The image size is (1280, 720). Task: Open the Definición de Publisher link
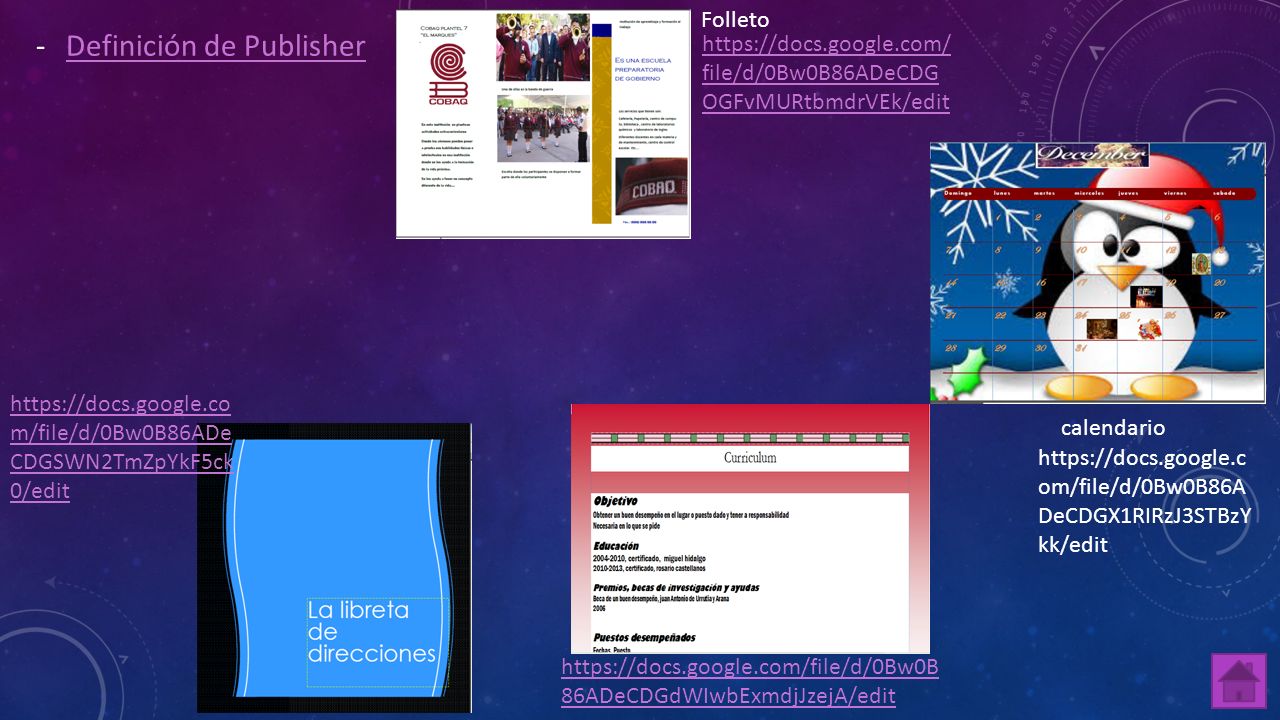click(216, 47)
